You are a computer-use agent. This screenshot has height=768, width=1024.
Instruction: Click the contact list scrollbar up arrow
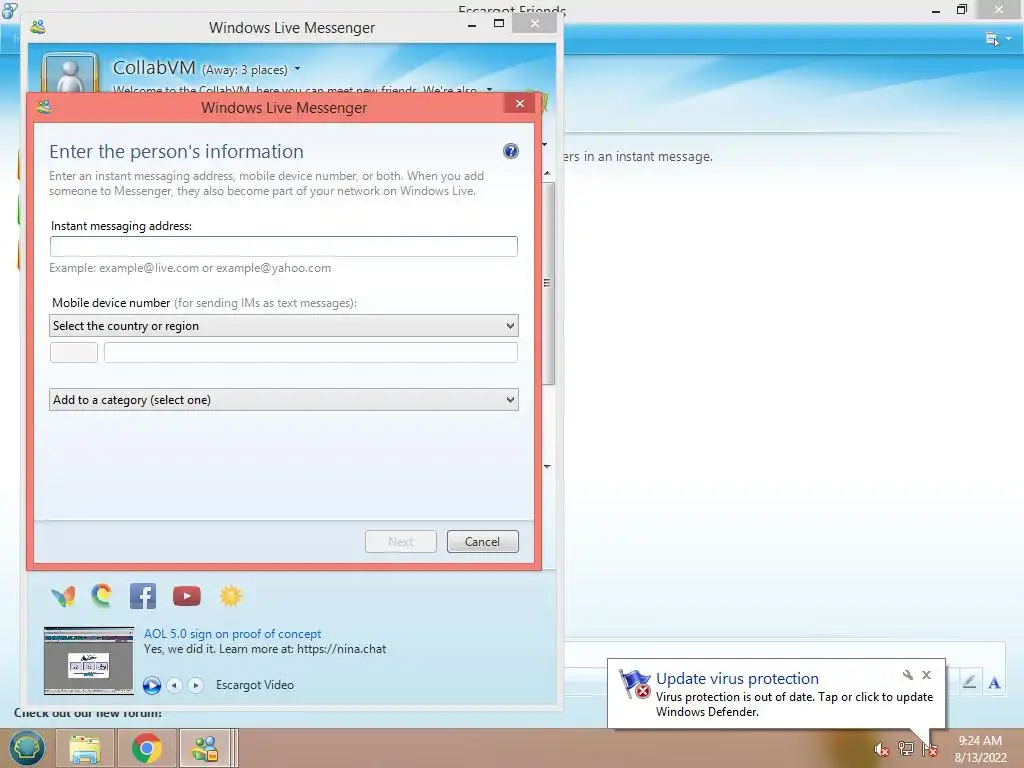[x=547, y=174]
